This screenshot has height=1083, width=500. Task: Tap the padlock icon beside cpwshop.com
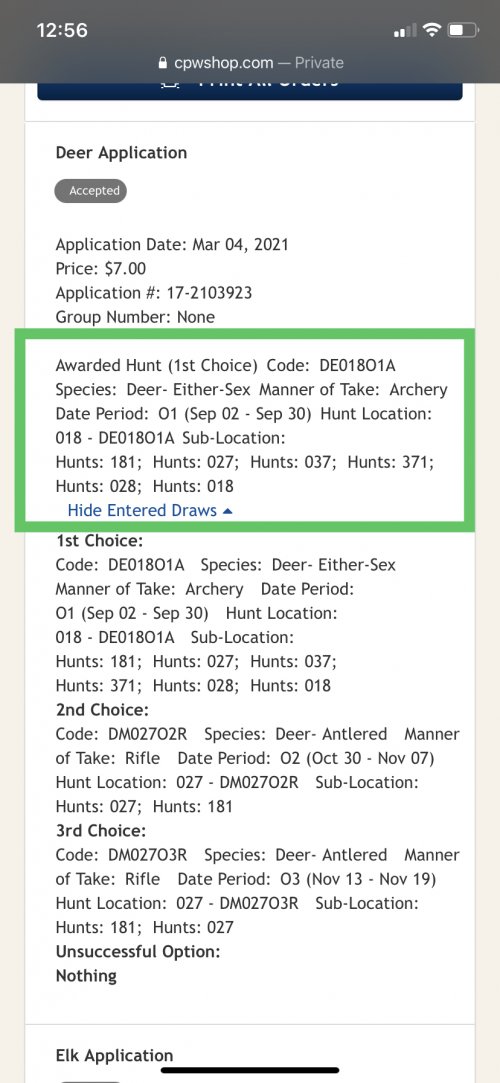163,63
